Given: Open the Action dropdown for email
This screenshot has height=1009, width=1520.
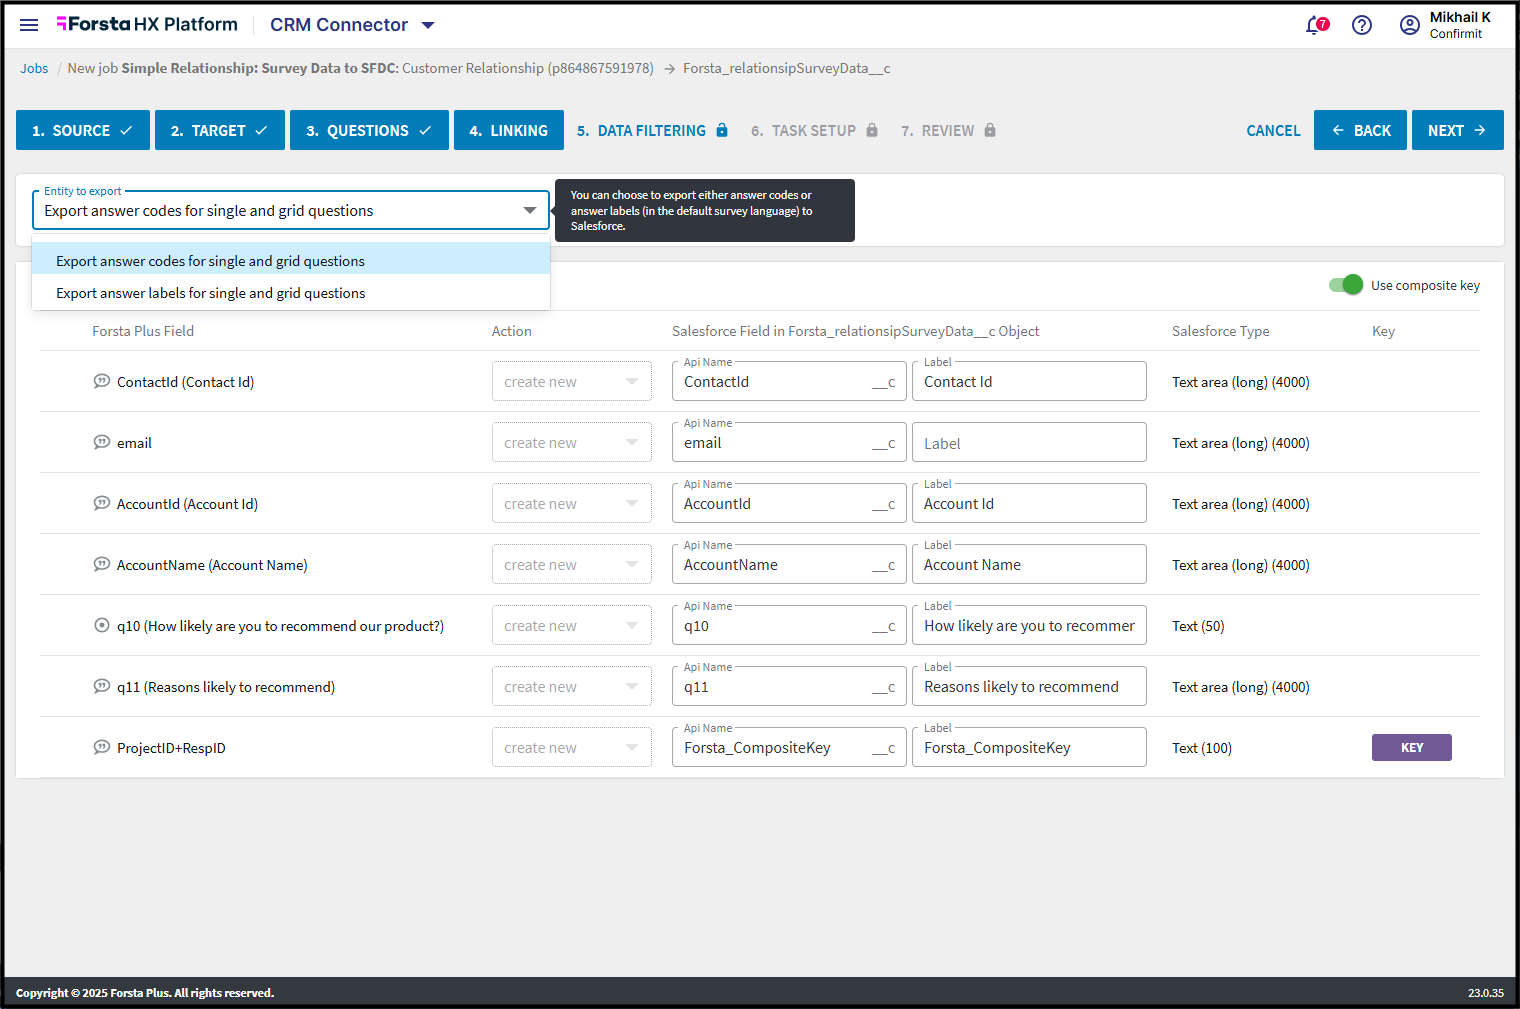Looking at the screenshot, I should point(572,442).
